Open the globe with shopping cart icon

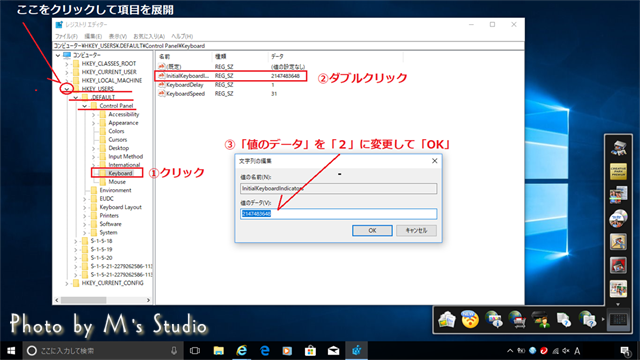(x=517, y=320)
